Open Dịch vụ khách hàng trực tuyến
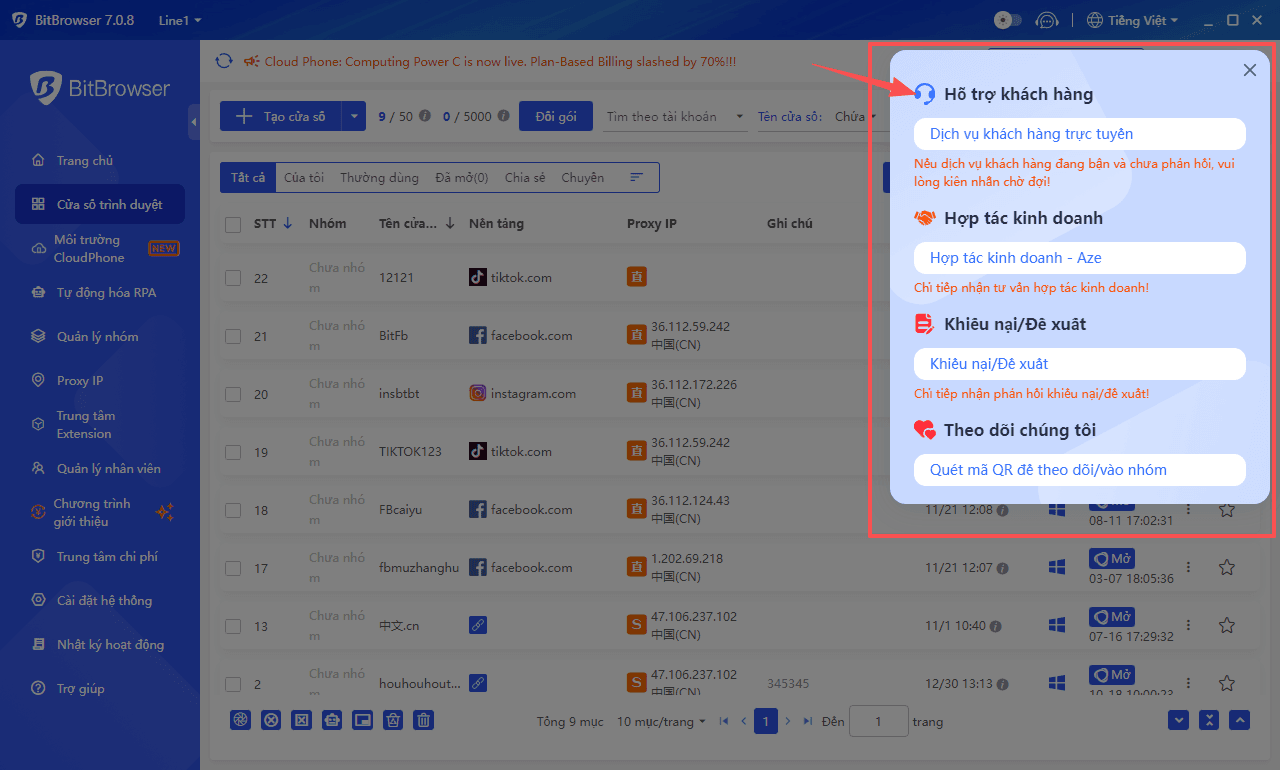Viewport: 1280px width, 770px height. click(1079, 133)
